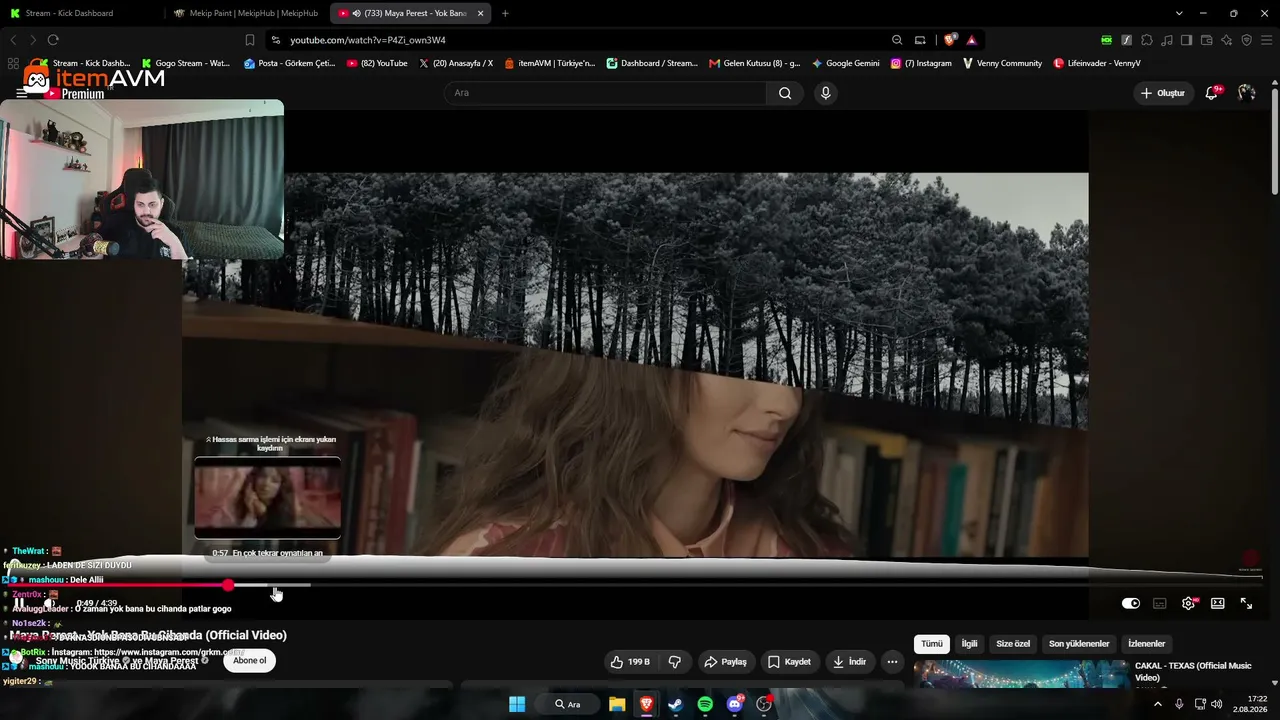This screenshot has height=720, width=1280.
Task: Open a new browser tab
Action: tap(505, 13)
